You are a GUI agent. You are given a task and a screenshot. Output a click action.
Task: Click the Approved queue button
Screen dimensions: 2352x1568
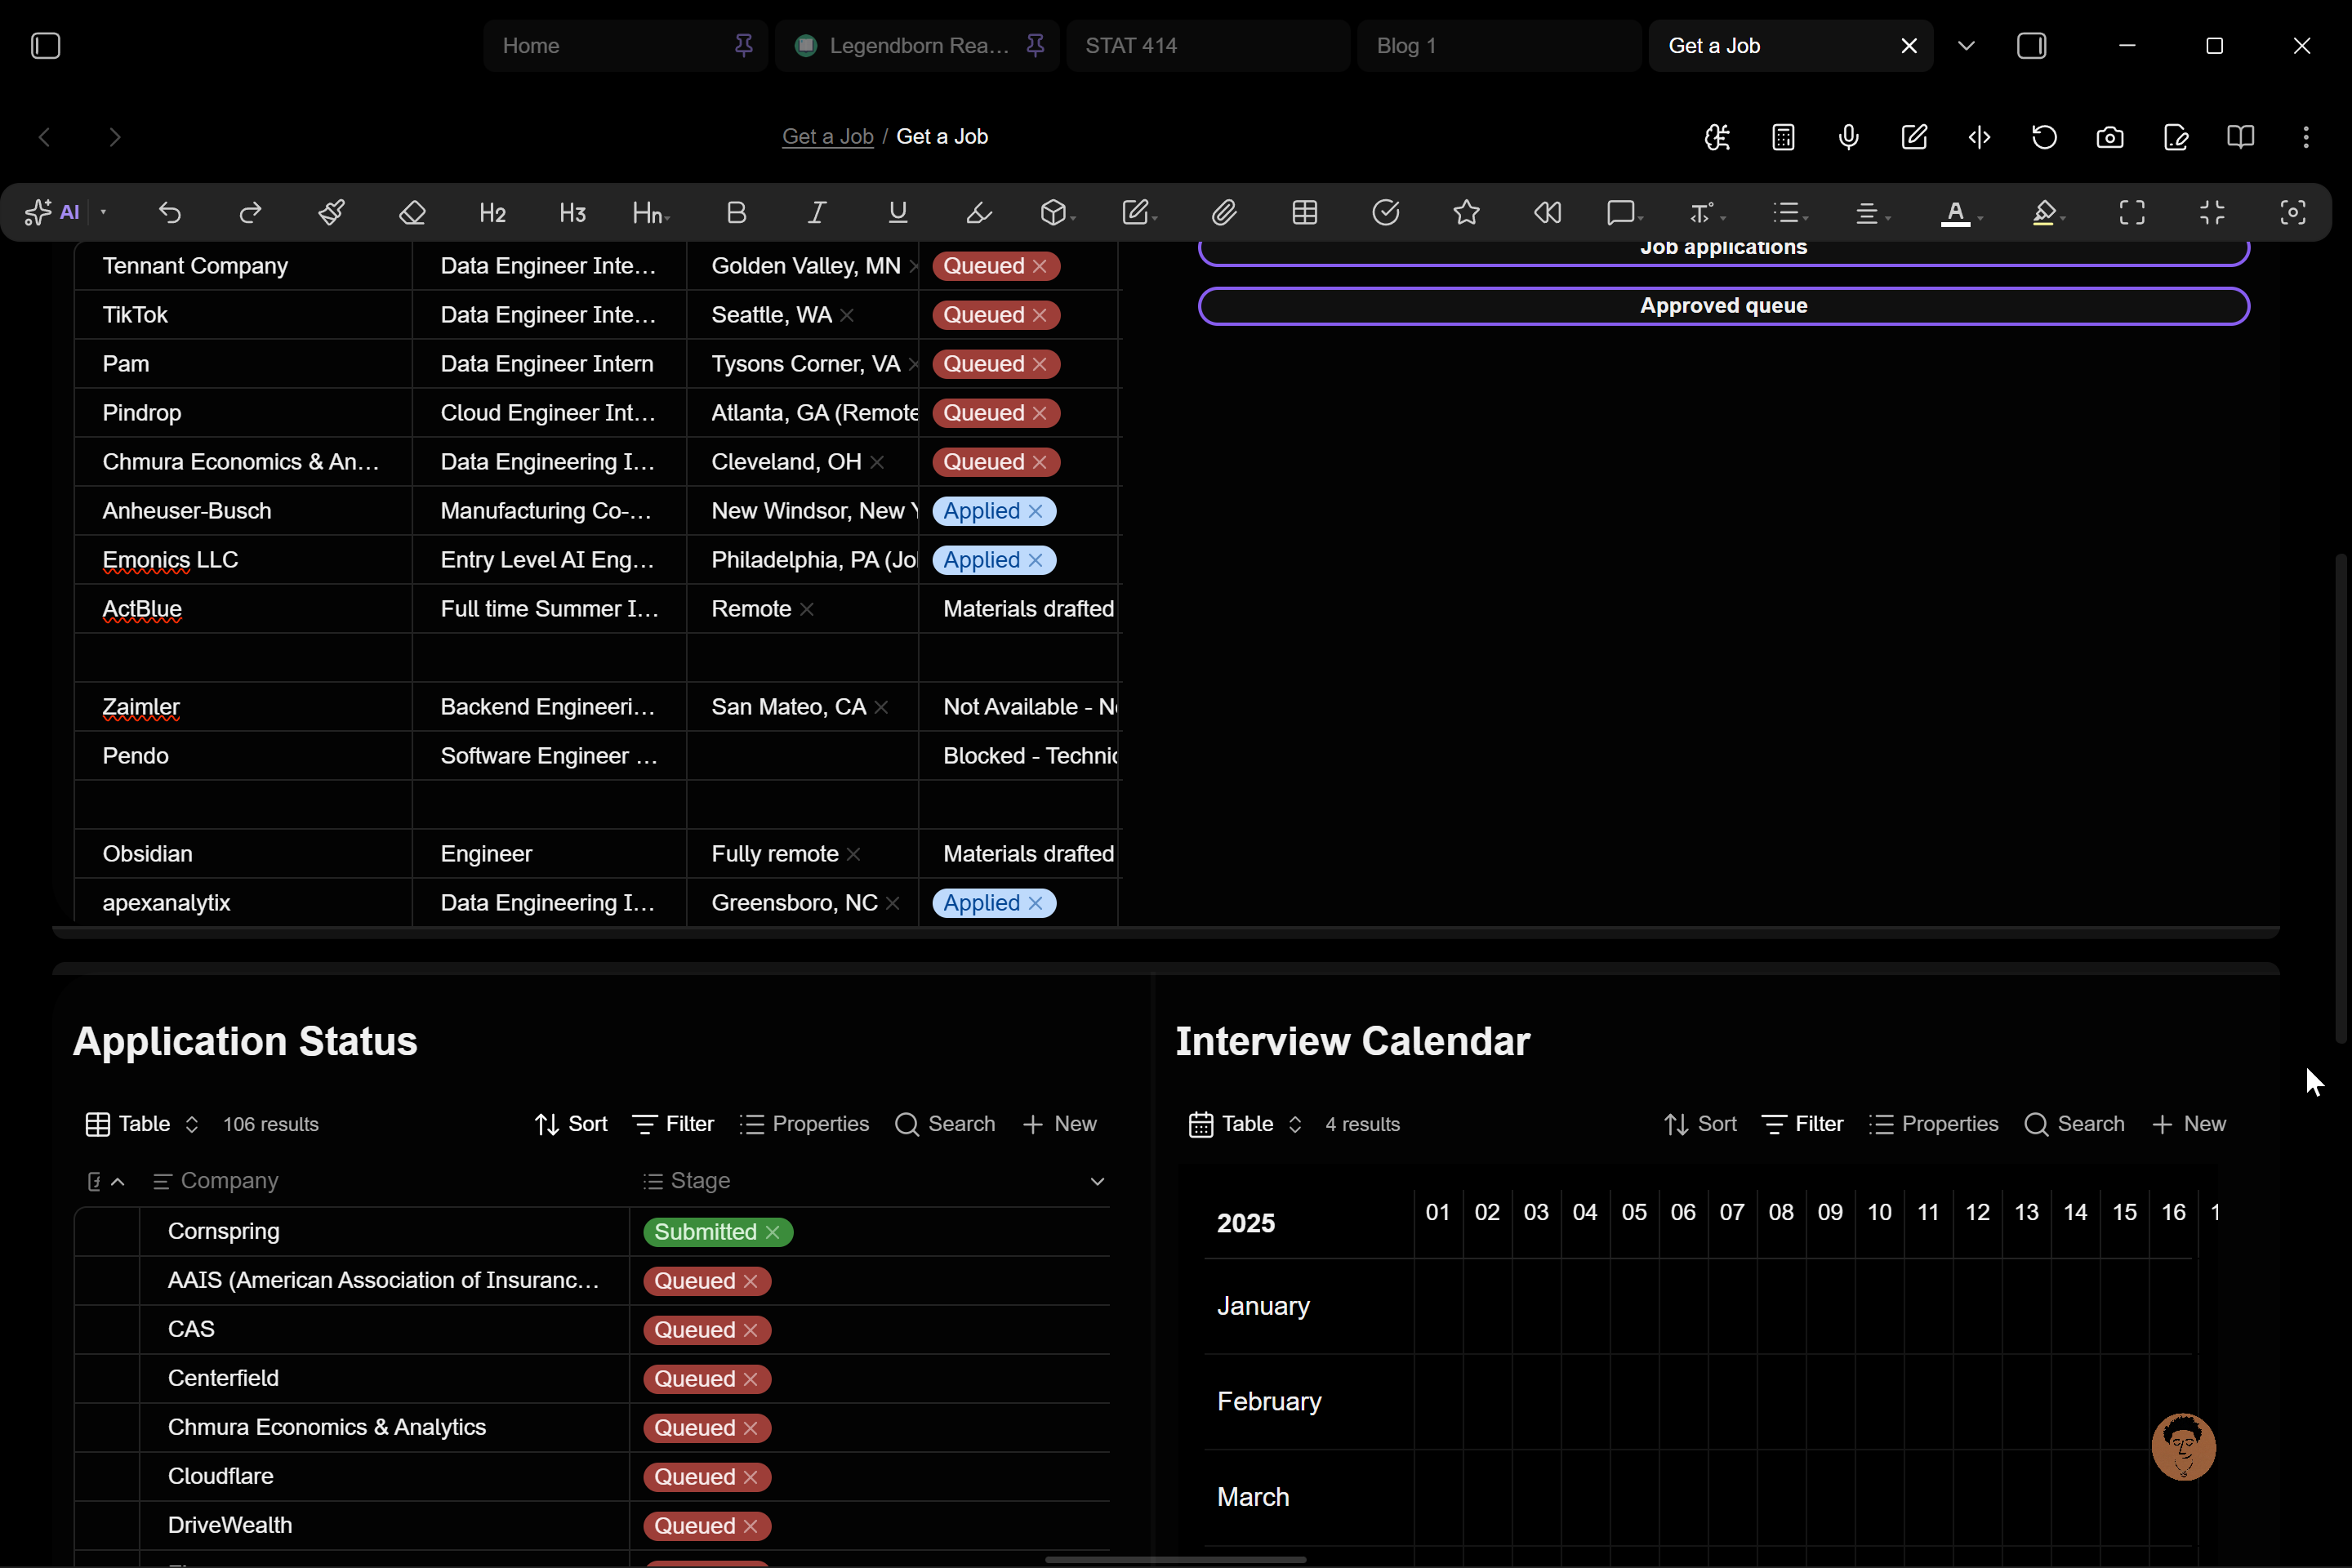[1723, 306]
